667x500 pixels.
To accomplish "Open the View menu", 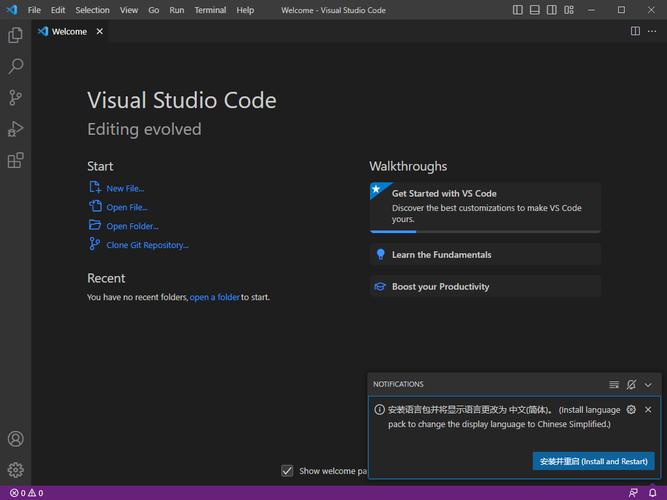I will tap(128, 10).
